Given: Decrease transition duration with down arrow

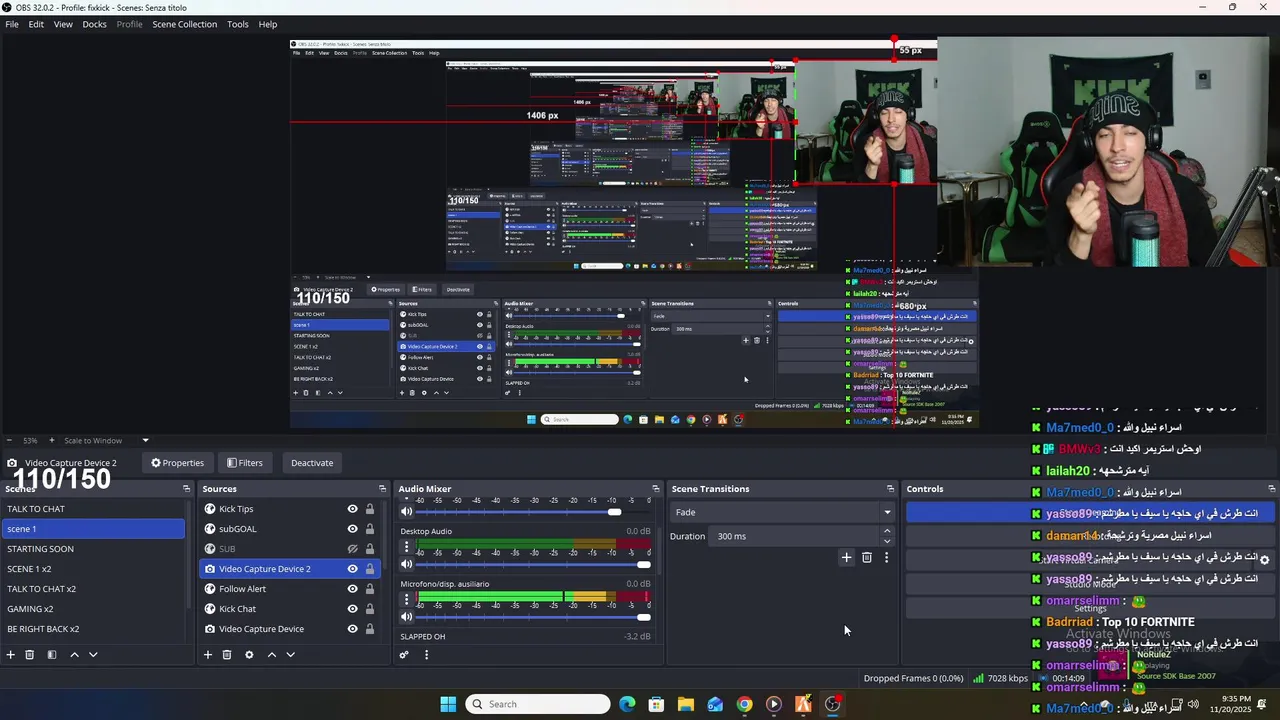Looking at the screenshot, I should 886,541.
